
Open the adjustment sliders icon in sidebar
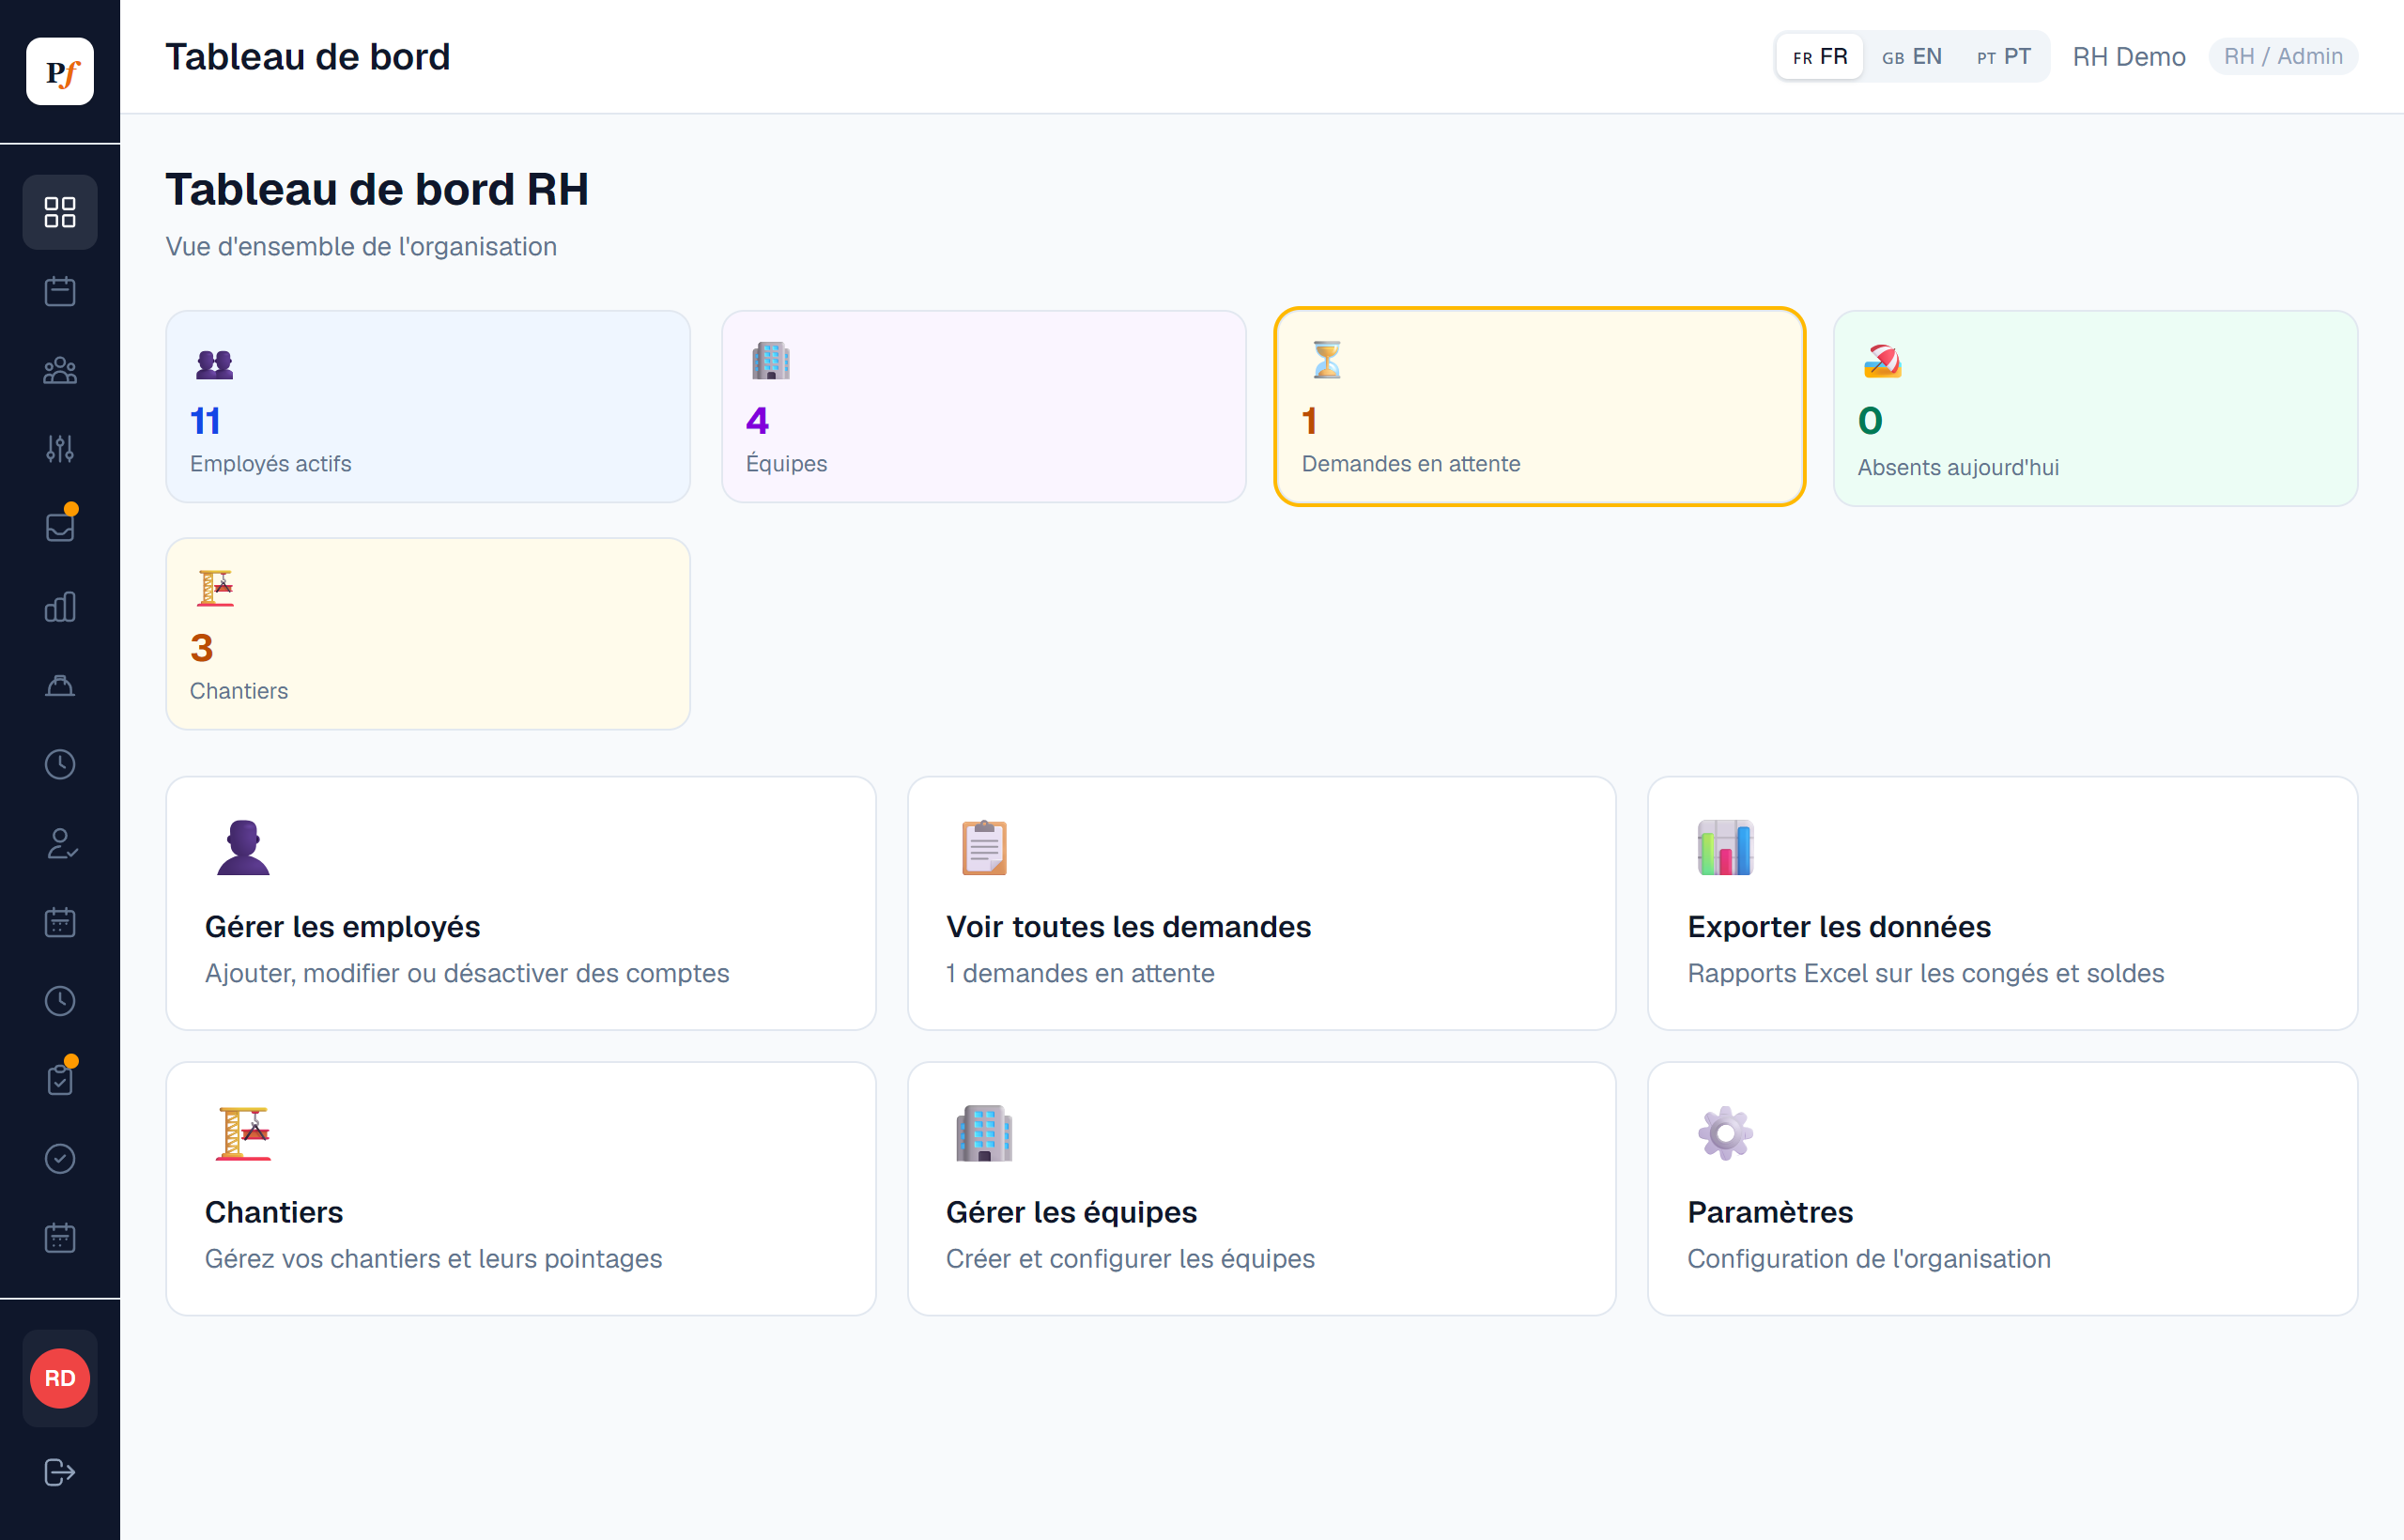[x=60, y=449]
